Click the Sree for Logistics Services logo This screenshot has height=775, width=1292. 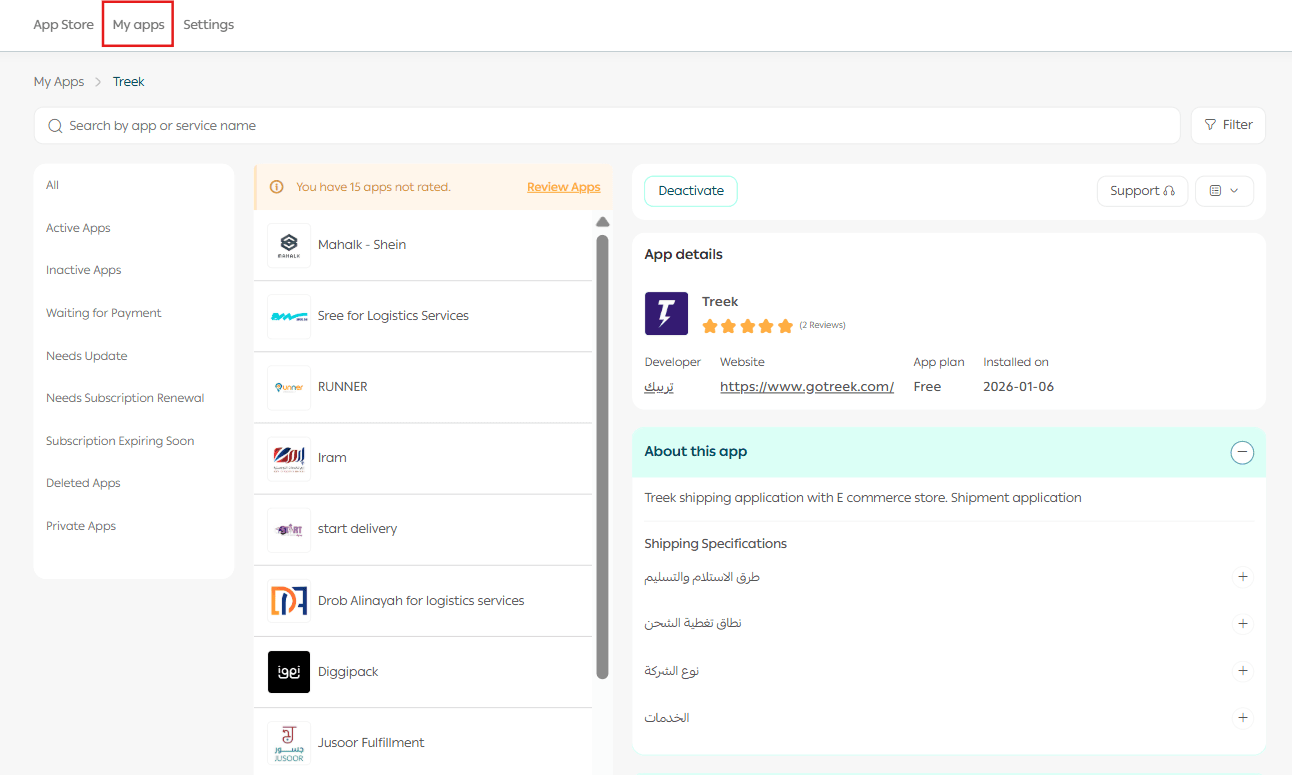[x=289, y=316]
